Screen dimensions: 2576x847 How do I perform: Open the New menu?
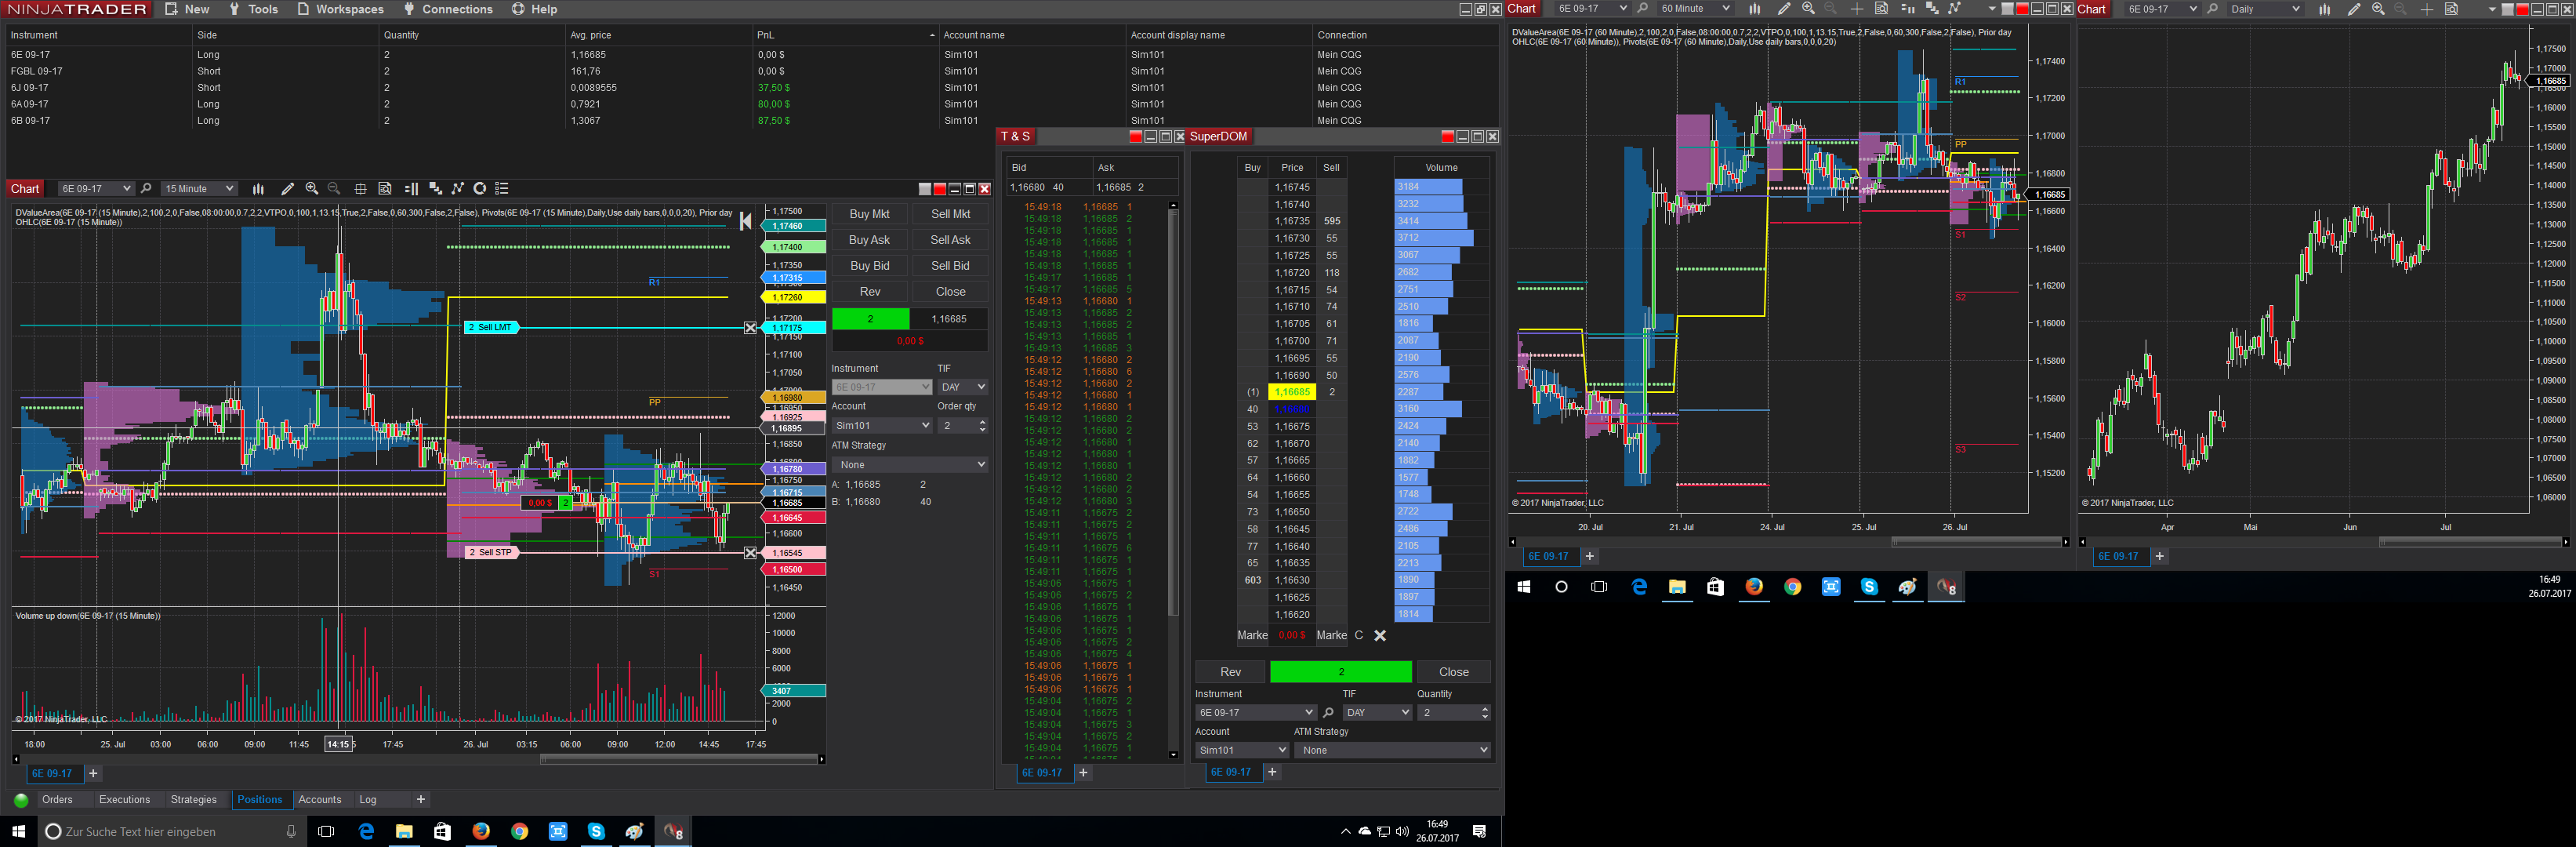coord(187,9)
